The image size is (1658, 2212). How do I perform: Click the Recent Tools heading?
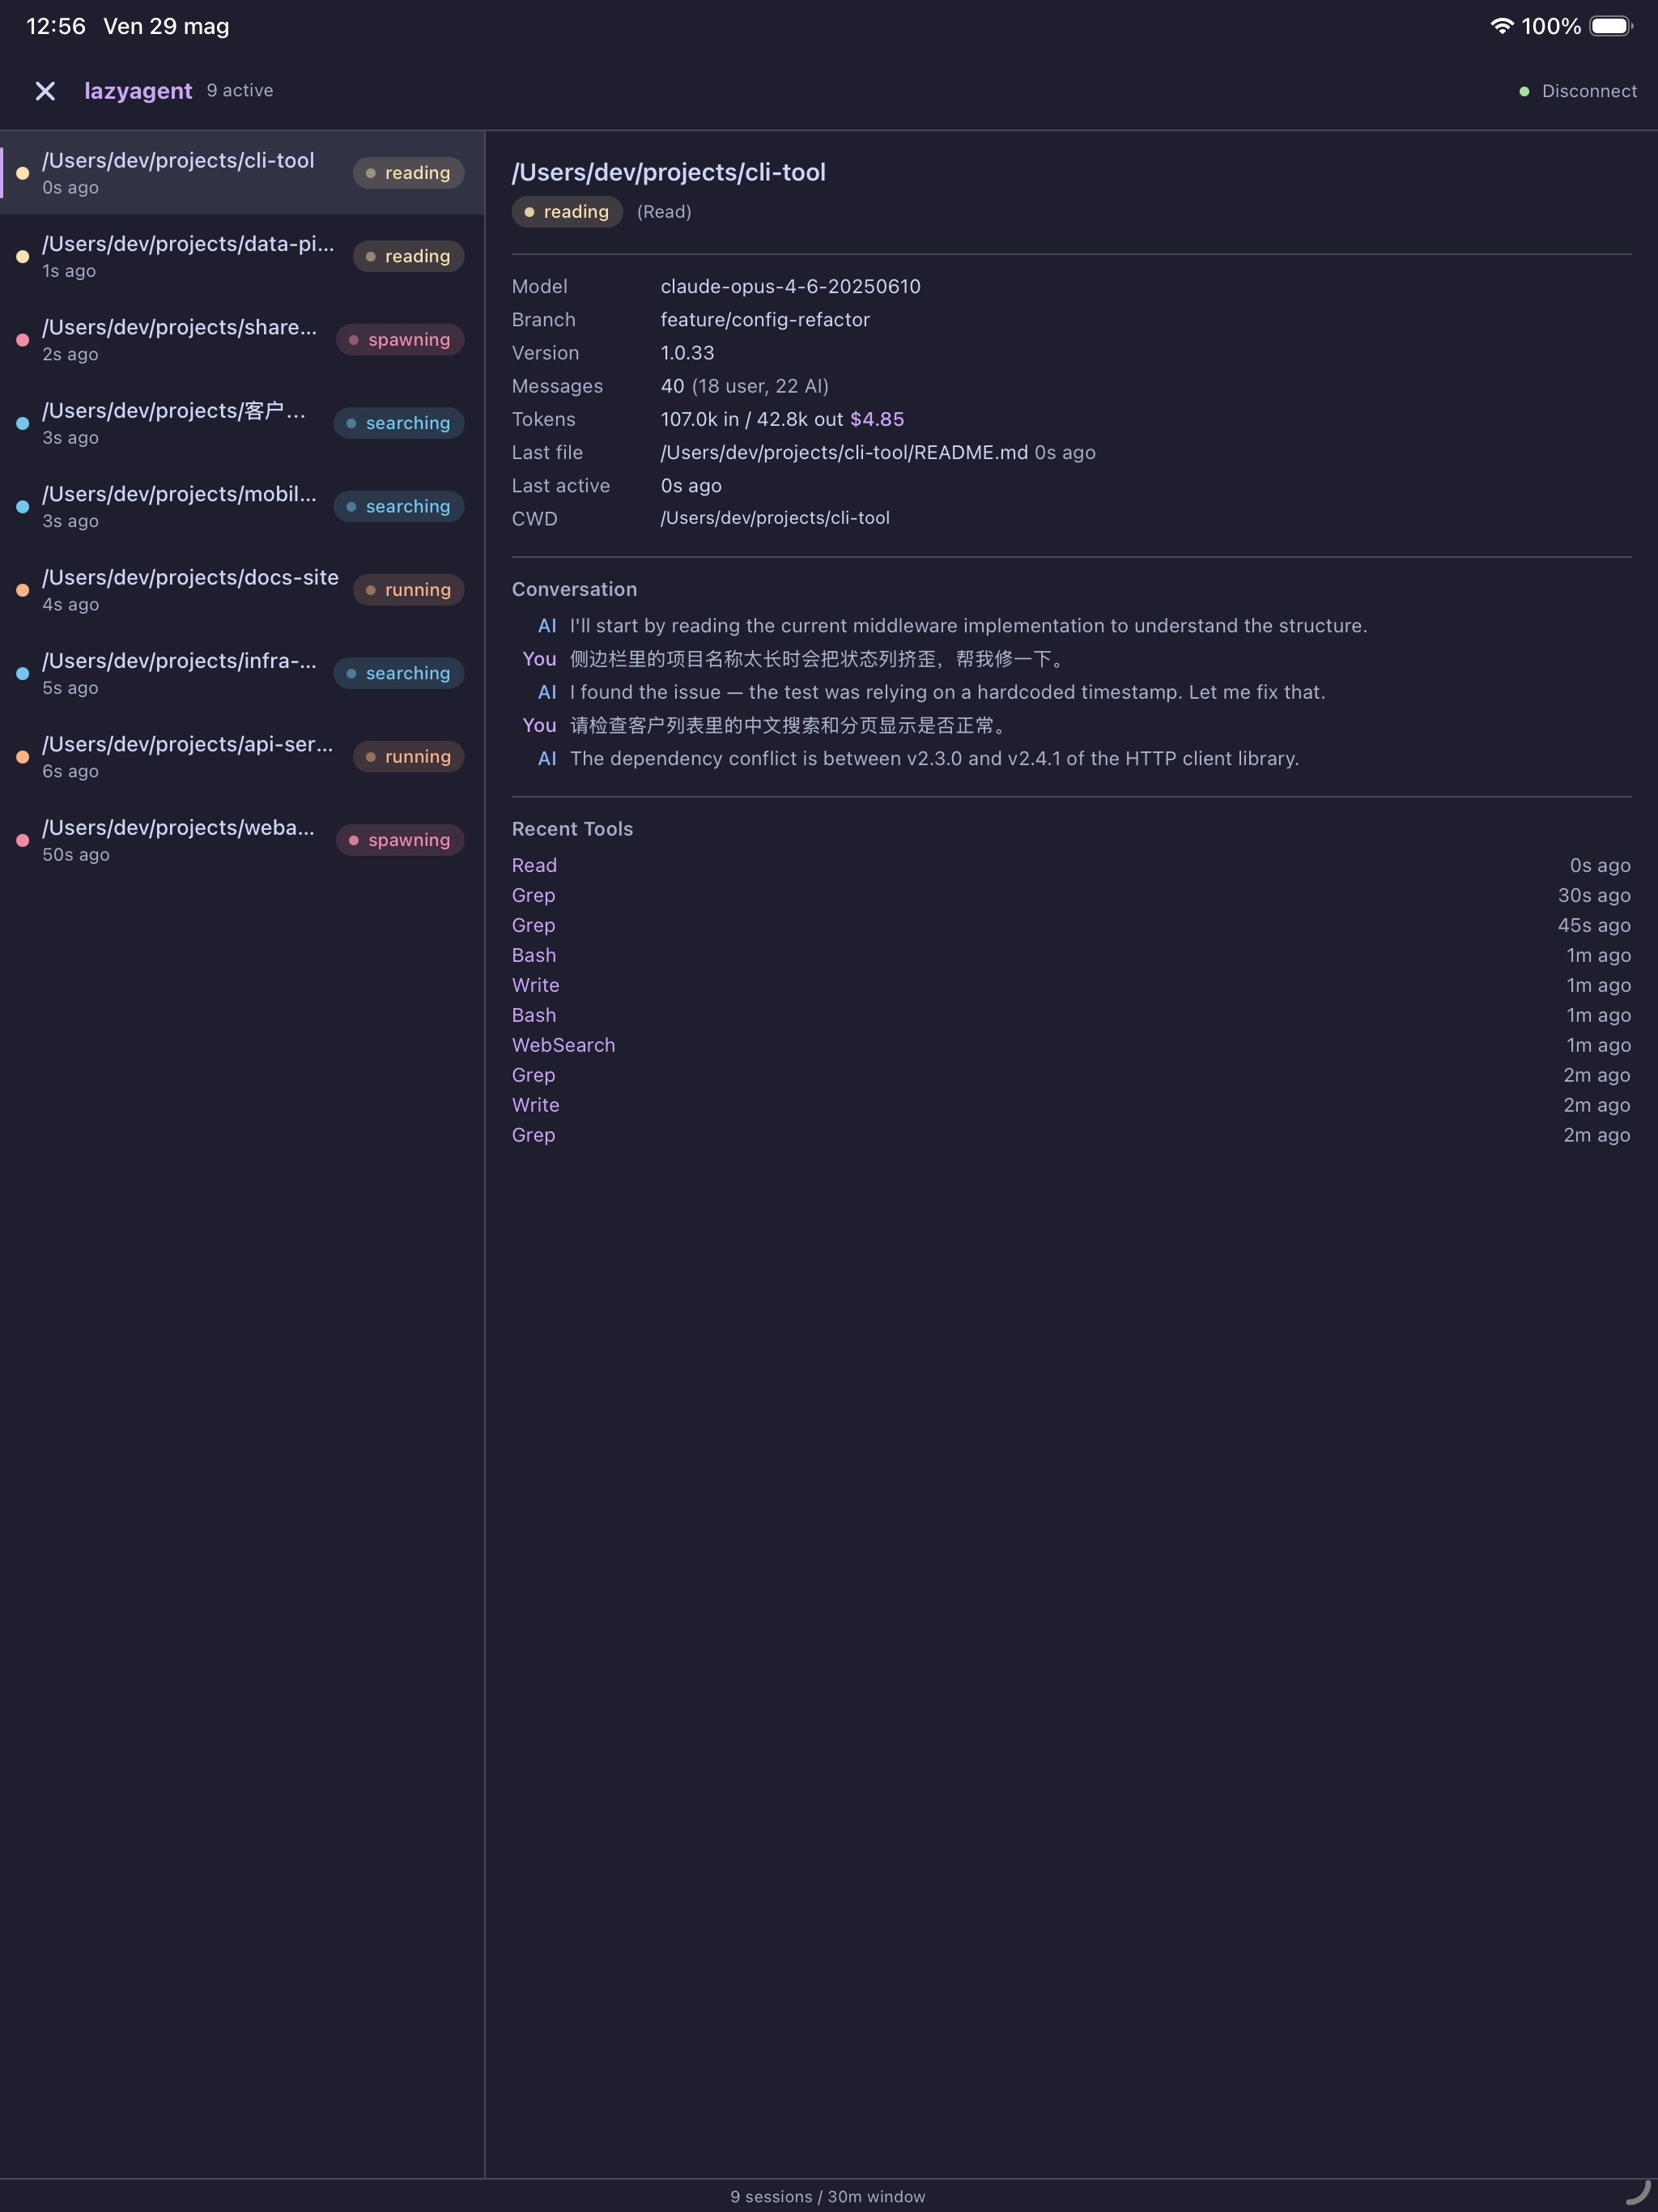[572, 829]
